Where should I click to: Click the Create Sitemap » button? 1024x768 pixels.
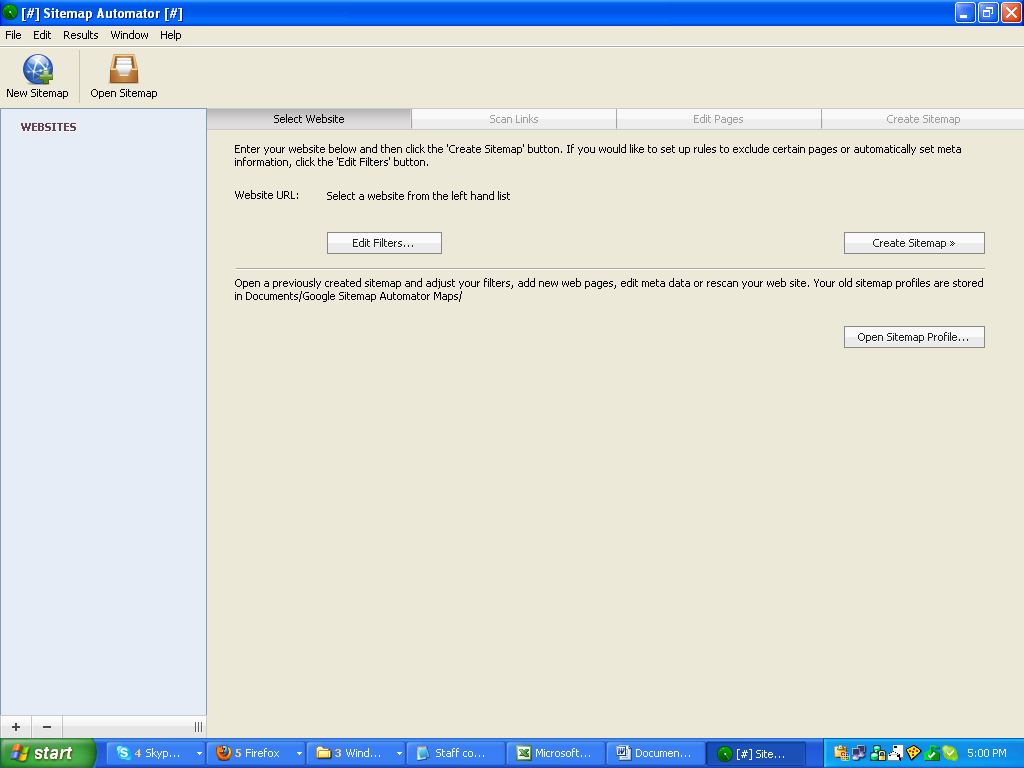click(914, 243)
